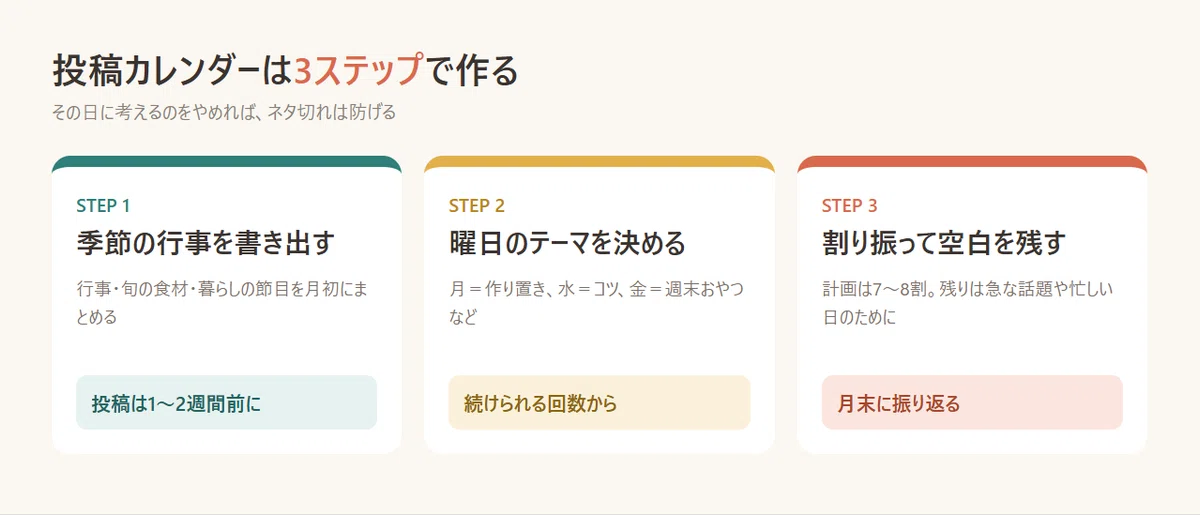Screen dimensions: 1200x515
Task: Click the red top bar of STEP 3 card
Action: pos(972,162)
